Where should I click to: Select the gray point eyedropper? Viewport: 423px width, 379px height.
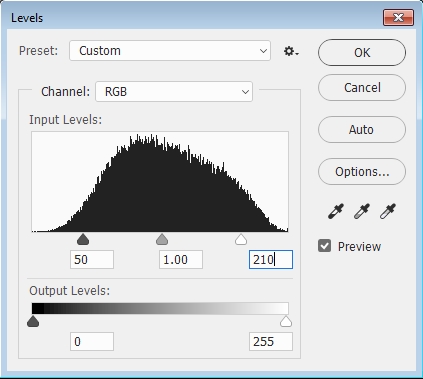tap(362, 211)
